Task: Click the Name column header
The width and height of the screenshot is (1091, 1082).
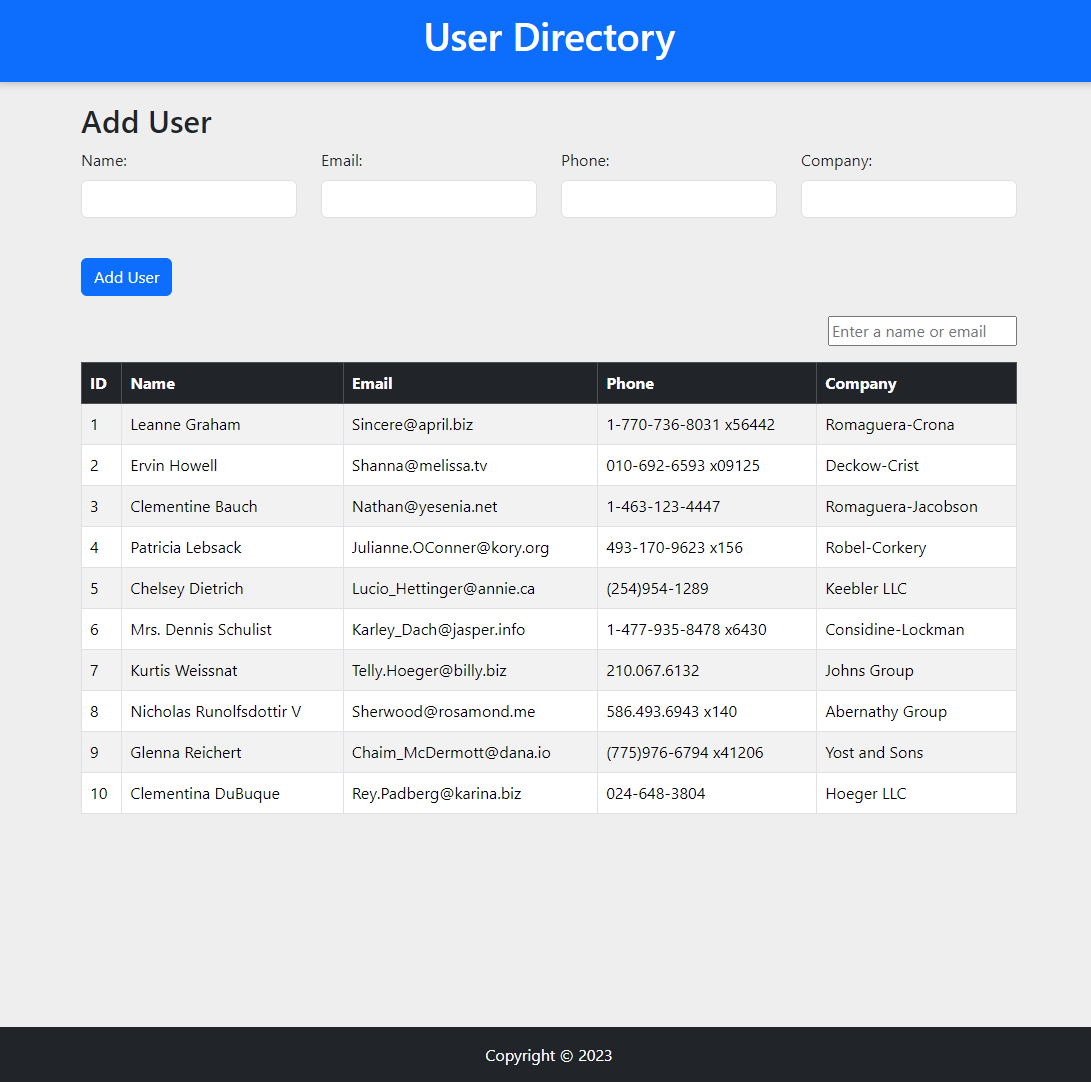Action: pos(152,383)
